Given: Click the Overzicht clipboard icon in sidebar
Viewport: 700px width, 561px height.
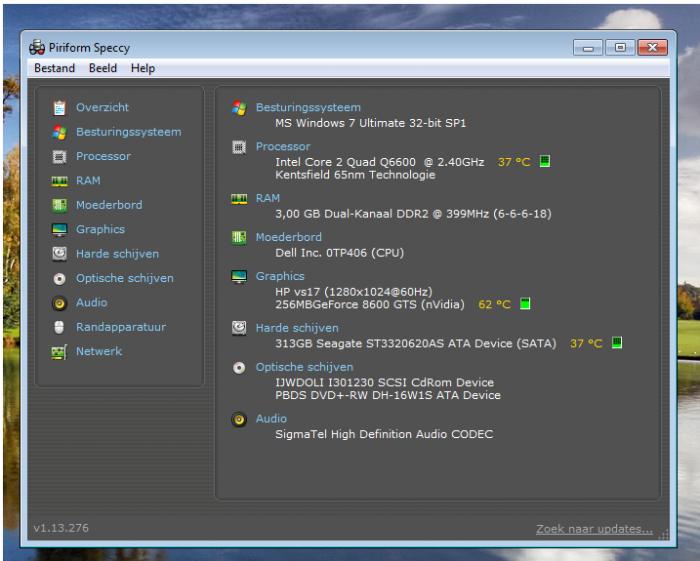Looking at the screenshot, I should [x=59, y=108].
